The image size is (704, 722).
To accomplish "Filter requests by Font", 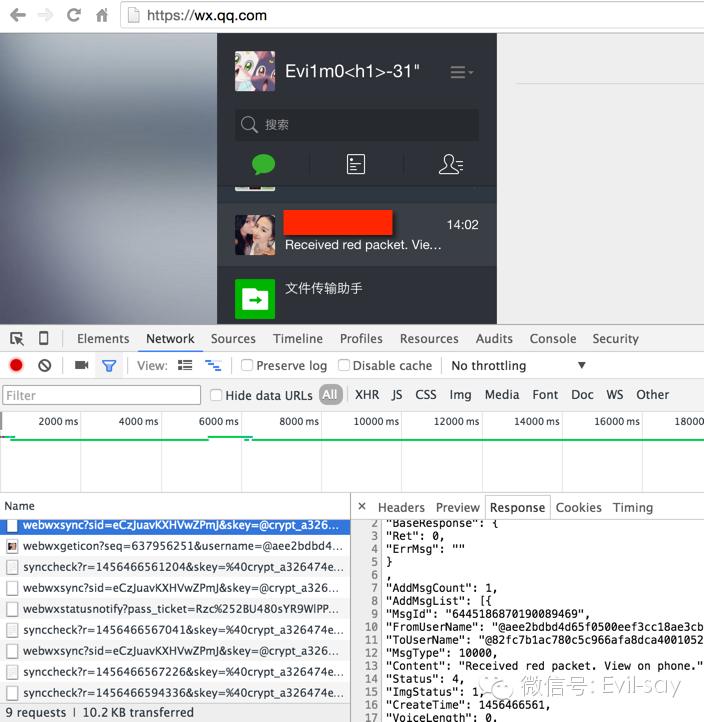I will [545, 395].
